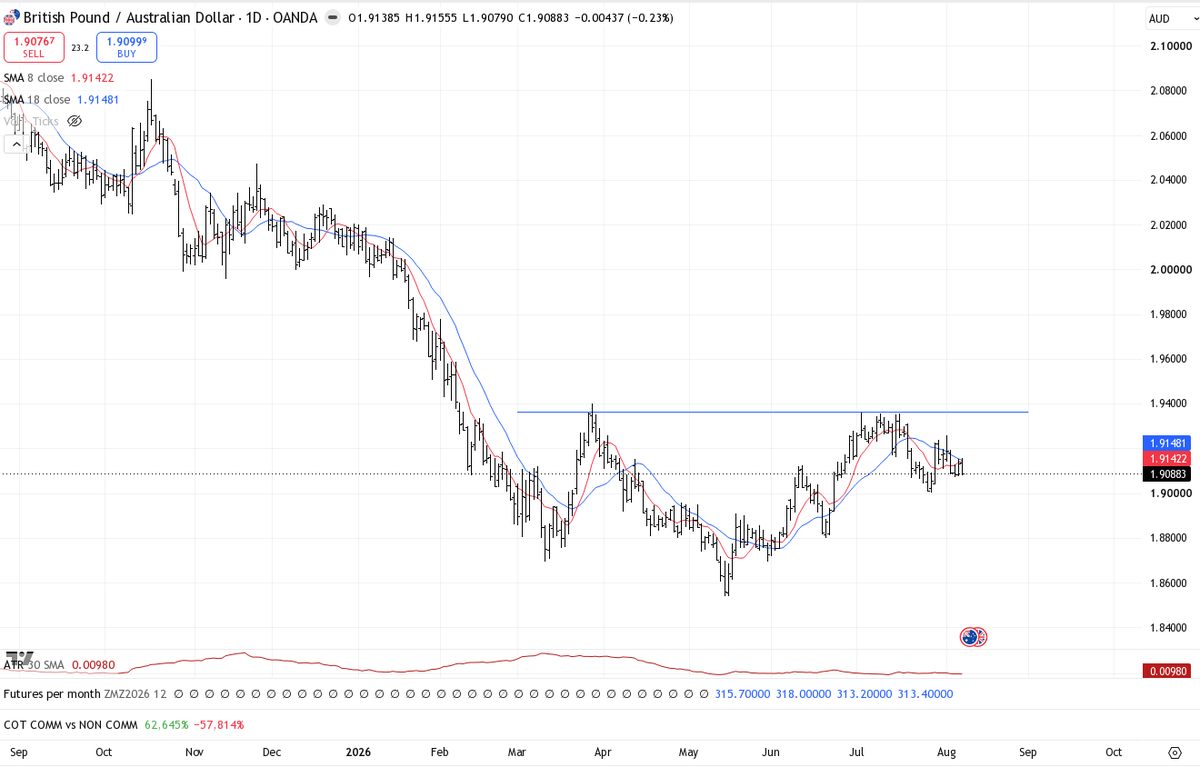Click the Aug label on the time axis
This screenshot has height=767, width=1200.
click(x=944, y=752)
